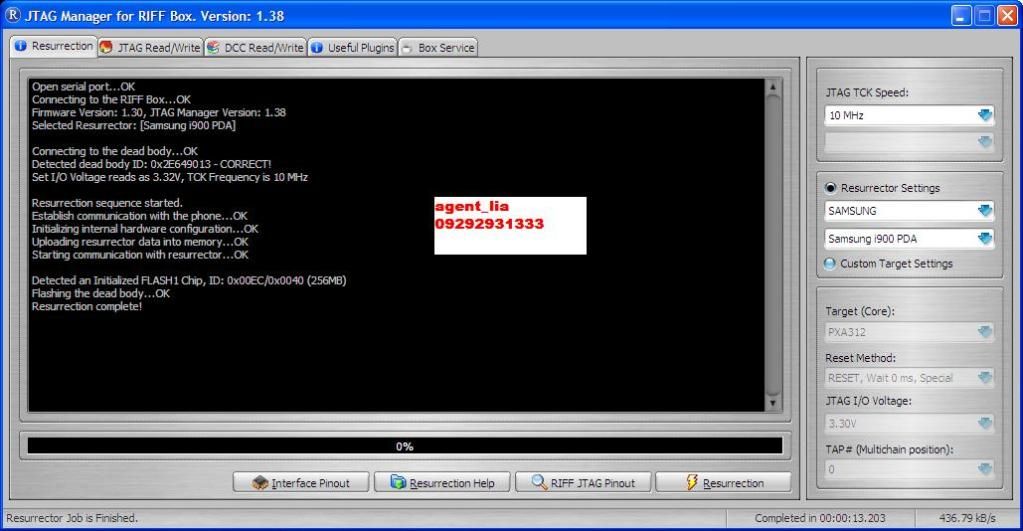The width and height of the screenshot is (1023, 531).
Task: Open the empty dropdown below TCK speed
Action: click(909, 142)
